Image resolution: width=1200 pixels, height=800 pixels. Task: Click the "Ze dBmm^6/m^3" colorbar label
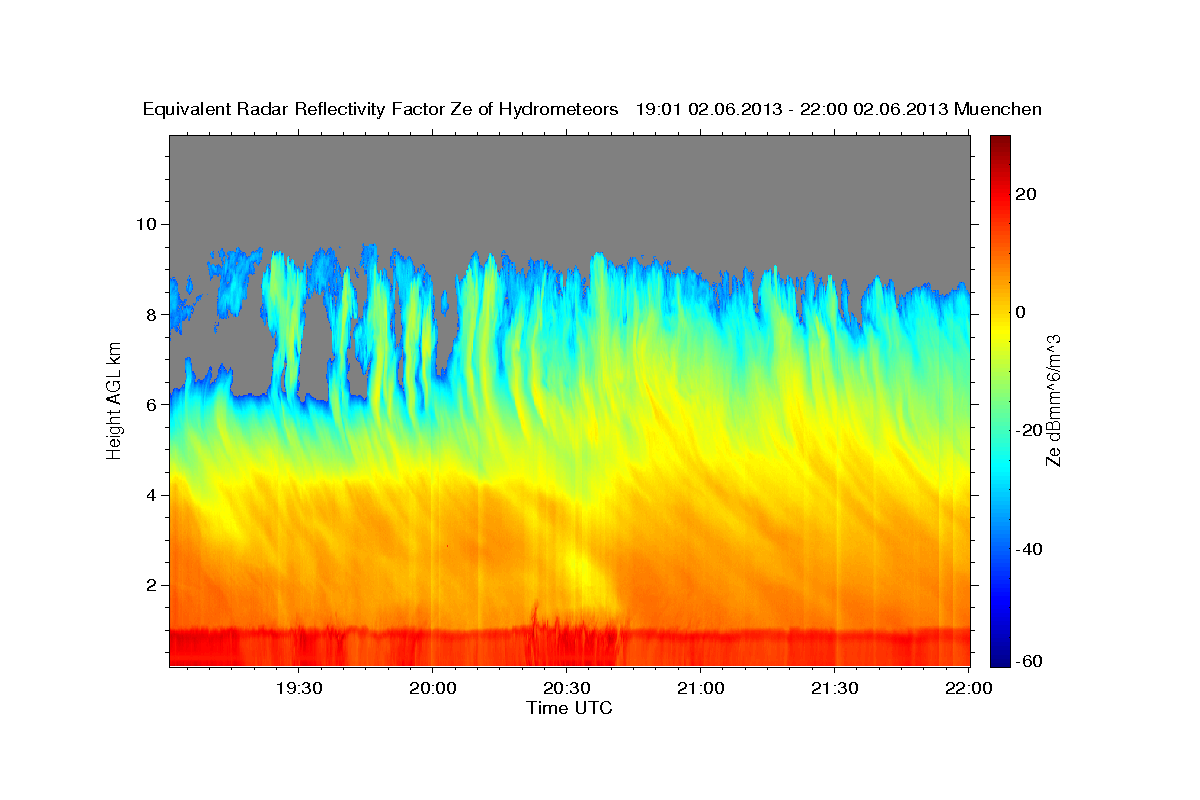[x=1053, y=400]
